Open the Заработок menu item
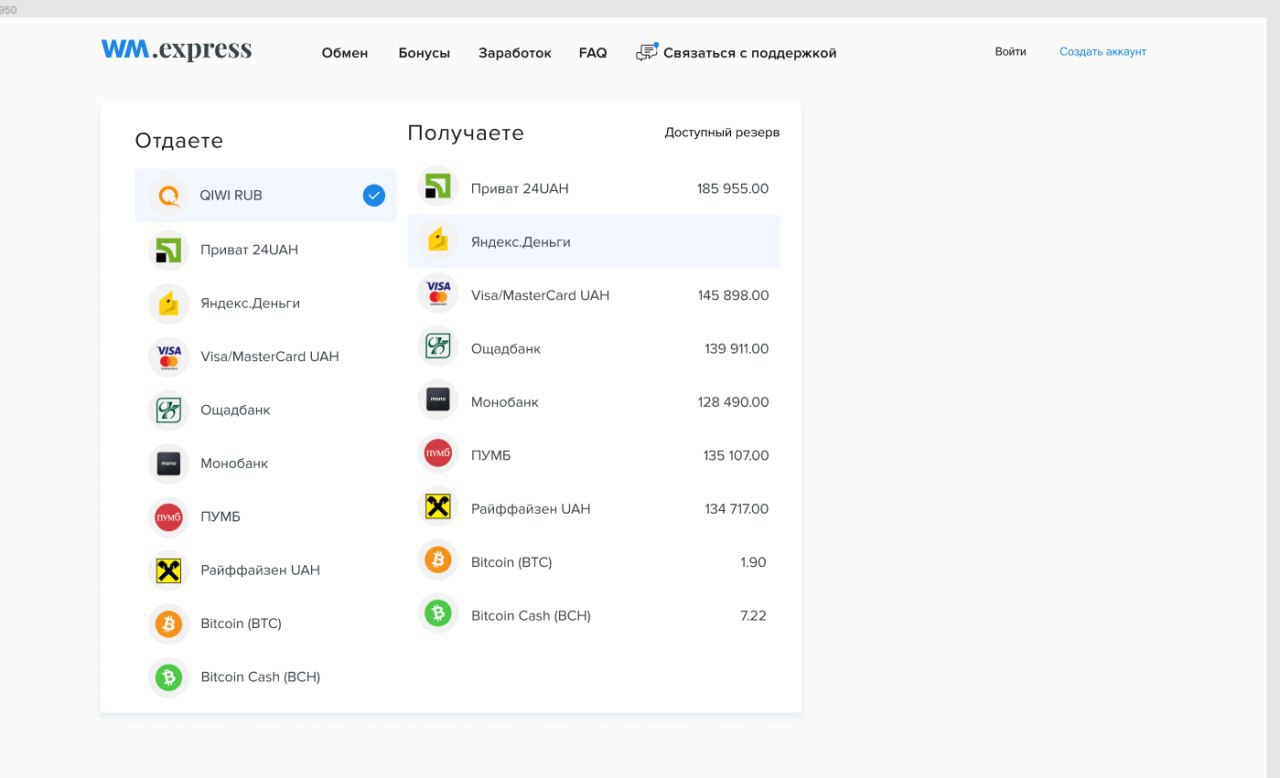Viewport: 1280px width, 778px height. [x=515, y=53]
